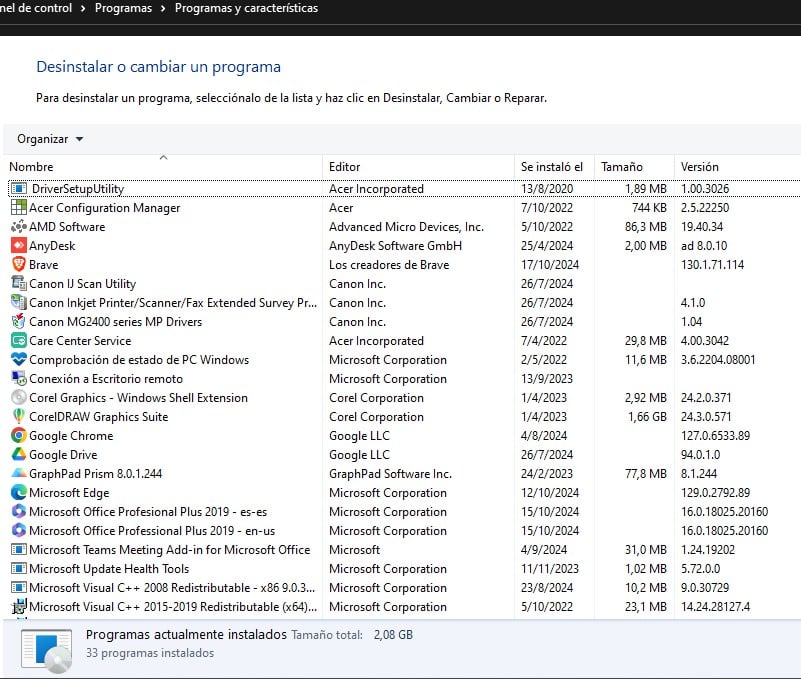Click the Los creadores de Brave cell
801x679 pixels.
389,265
